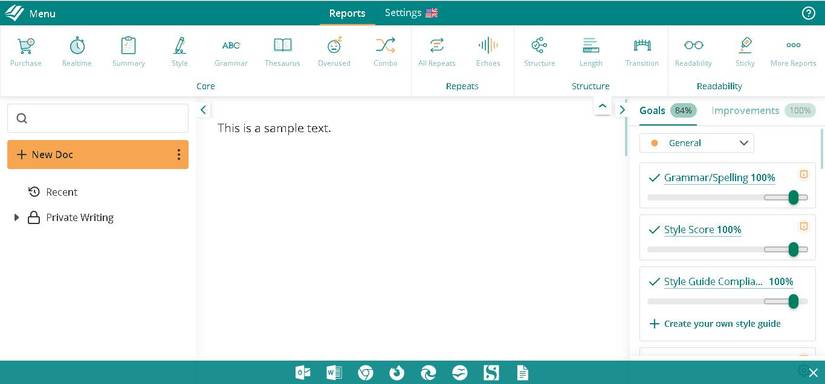Run the Sticky sentences report
The image size is (825, 384).
745,52
